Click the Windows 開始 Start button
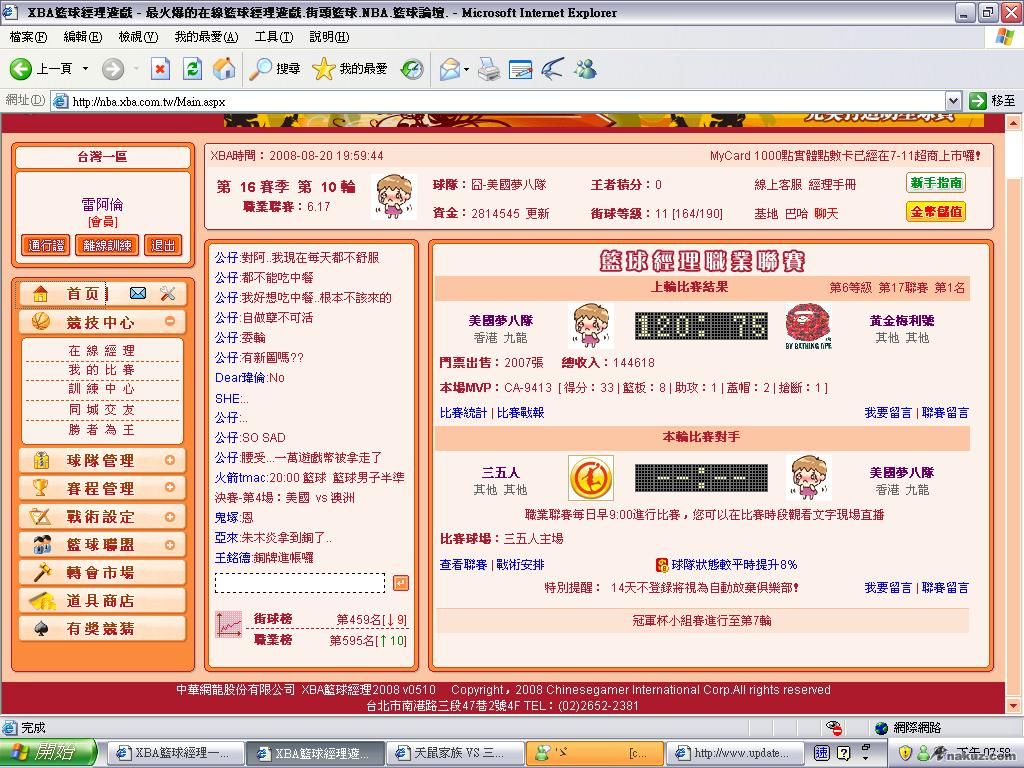 coord(48,752)
